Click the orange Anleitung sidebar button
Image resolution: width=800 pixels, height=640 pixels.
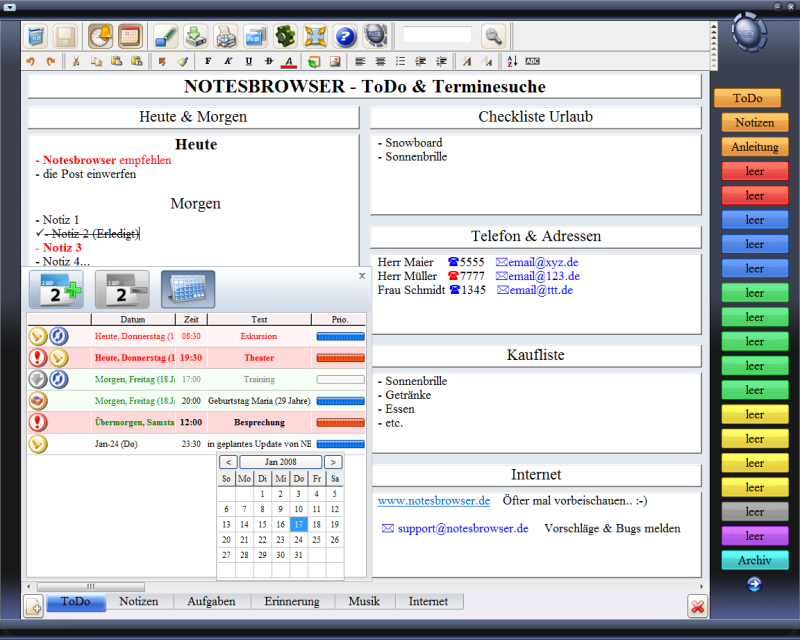coord(754,147)
